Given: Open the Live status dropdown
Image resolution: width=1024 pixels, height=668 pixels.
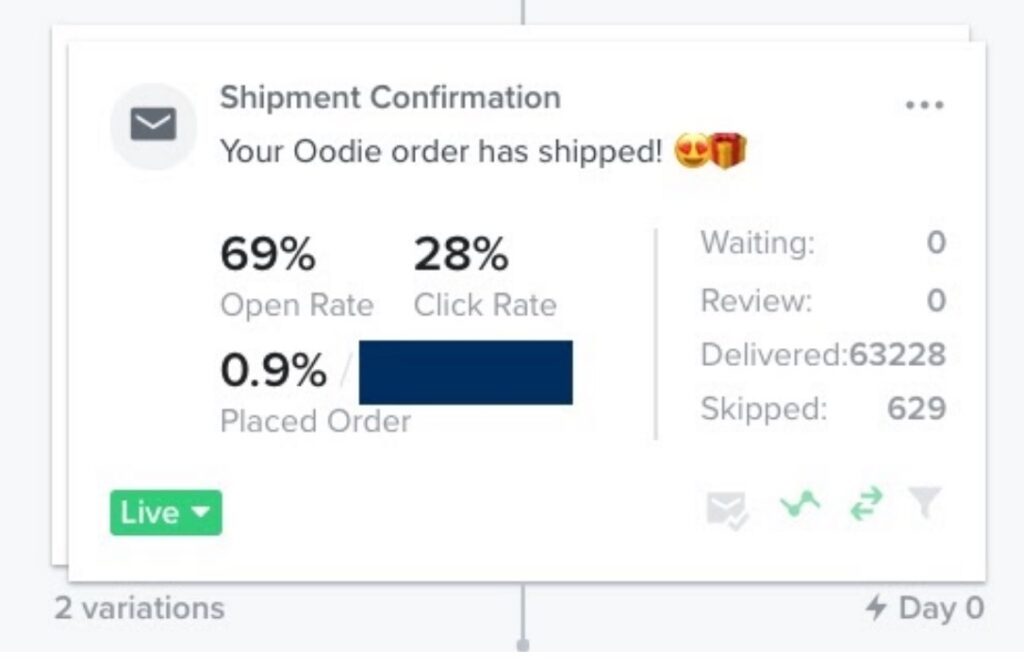Looking at the screenshot, I should coord(166,513).
